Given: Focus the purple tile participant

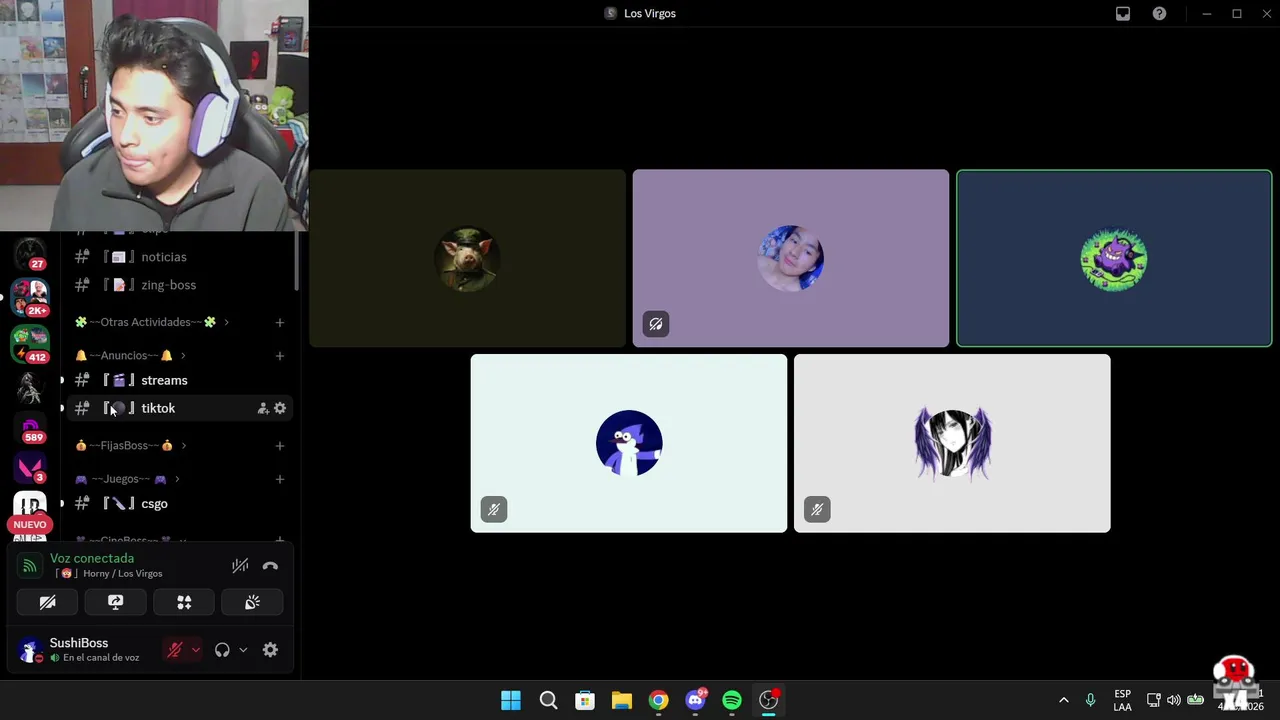Looking at the screenshot, I should (791, 259).
